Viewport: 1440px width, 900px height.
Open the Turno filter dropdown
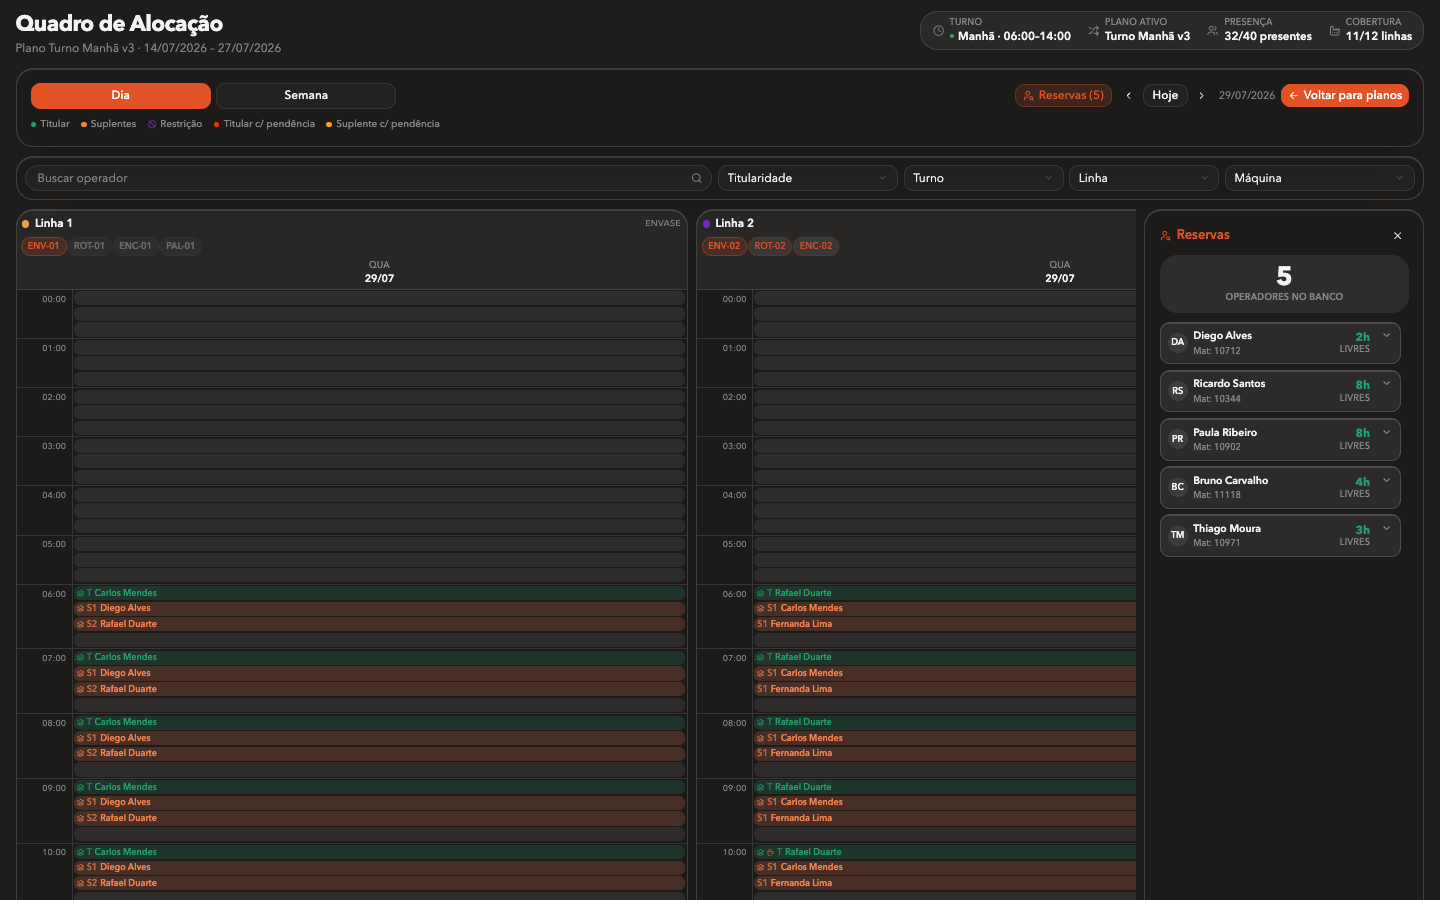tap(983, 178)
